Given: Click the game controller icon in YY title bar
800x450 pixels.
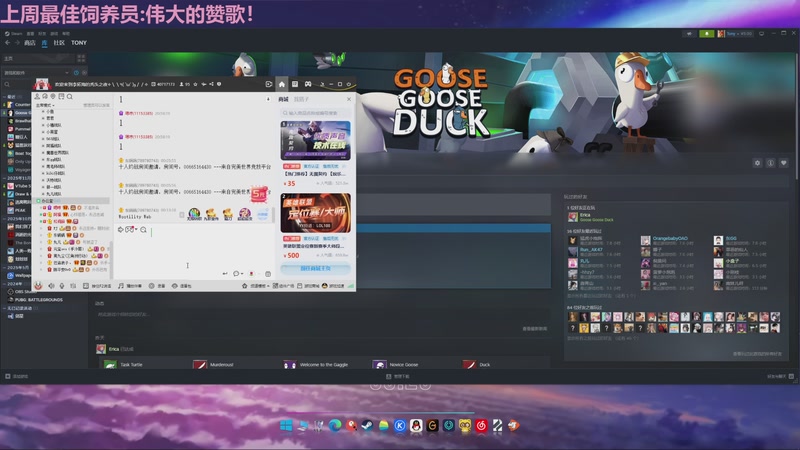Looking at the screenshot, I should [x=308, y=84].
